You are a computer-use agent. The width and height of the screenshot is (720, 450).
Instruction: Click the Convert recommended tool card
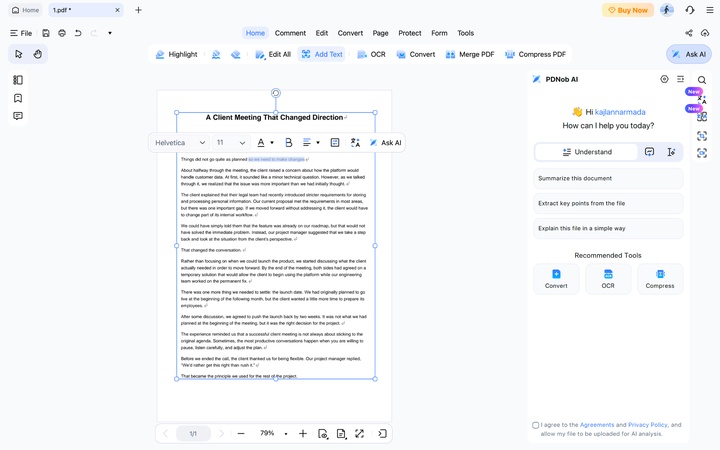click(556, 279)
